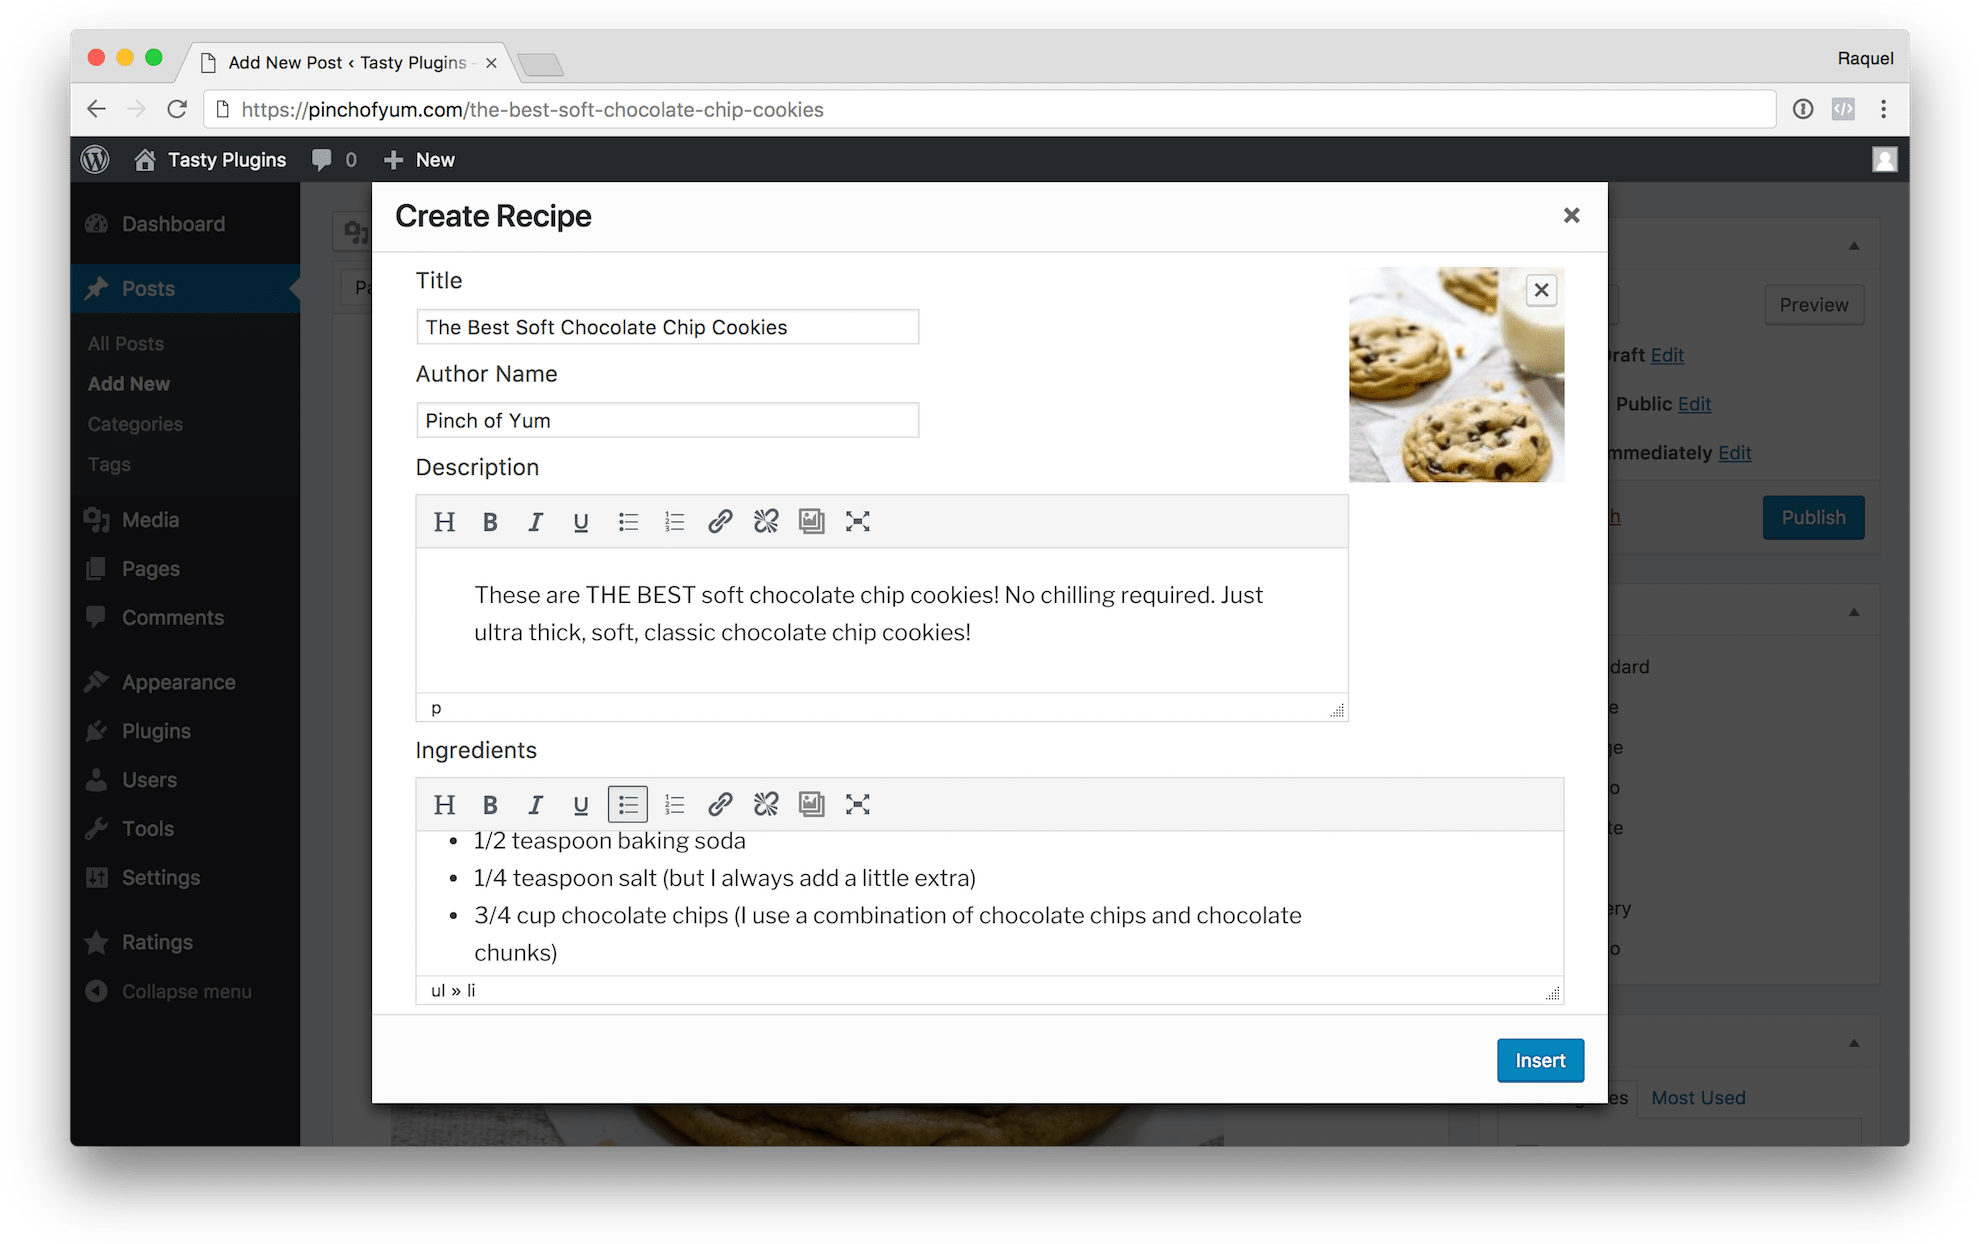
Task: Toggle bulleted list in Description toolbar
Action: (x=628, y=522)
